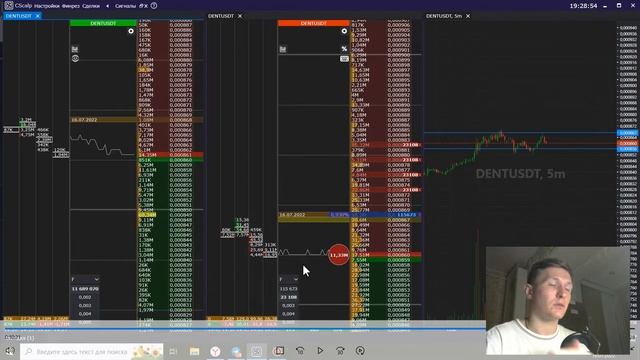Click the clock reading 19:28:54
640x360 pixels.
click(x=583, y=6)
